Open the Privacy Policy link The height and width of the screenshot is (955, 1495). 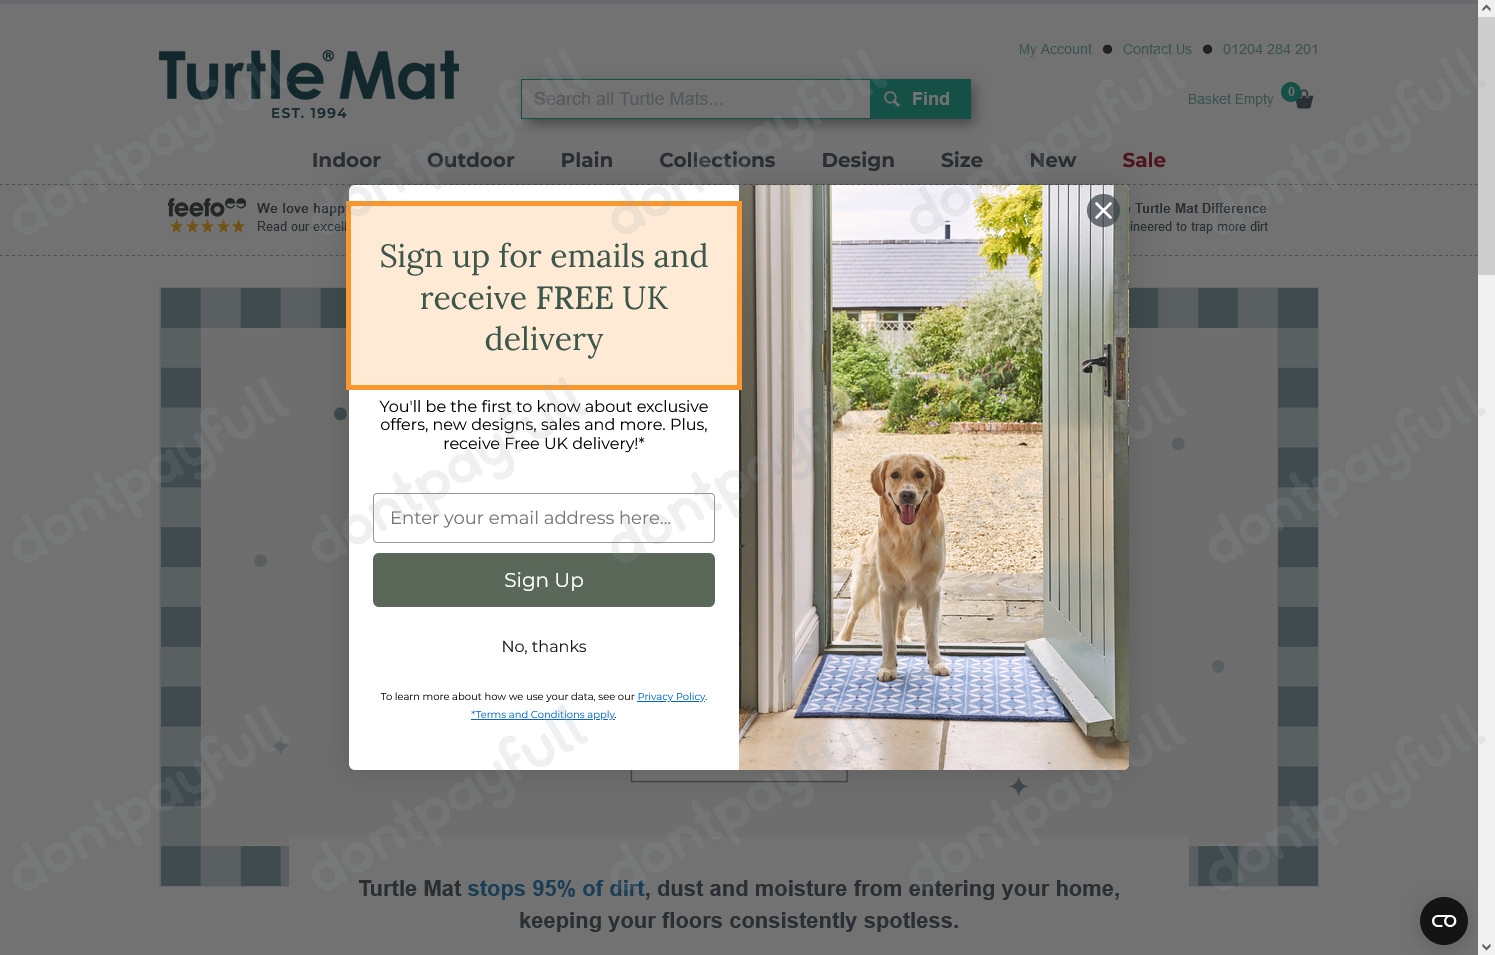[x=671, y=697]
